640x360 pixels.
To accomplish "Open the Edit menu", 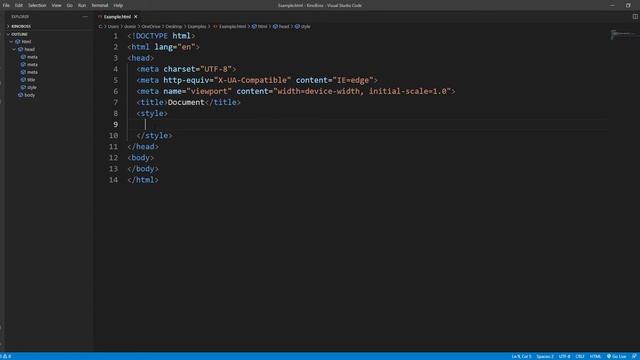I will [19, 5].
